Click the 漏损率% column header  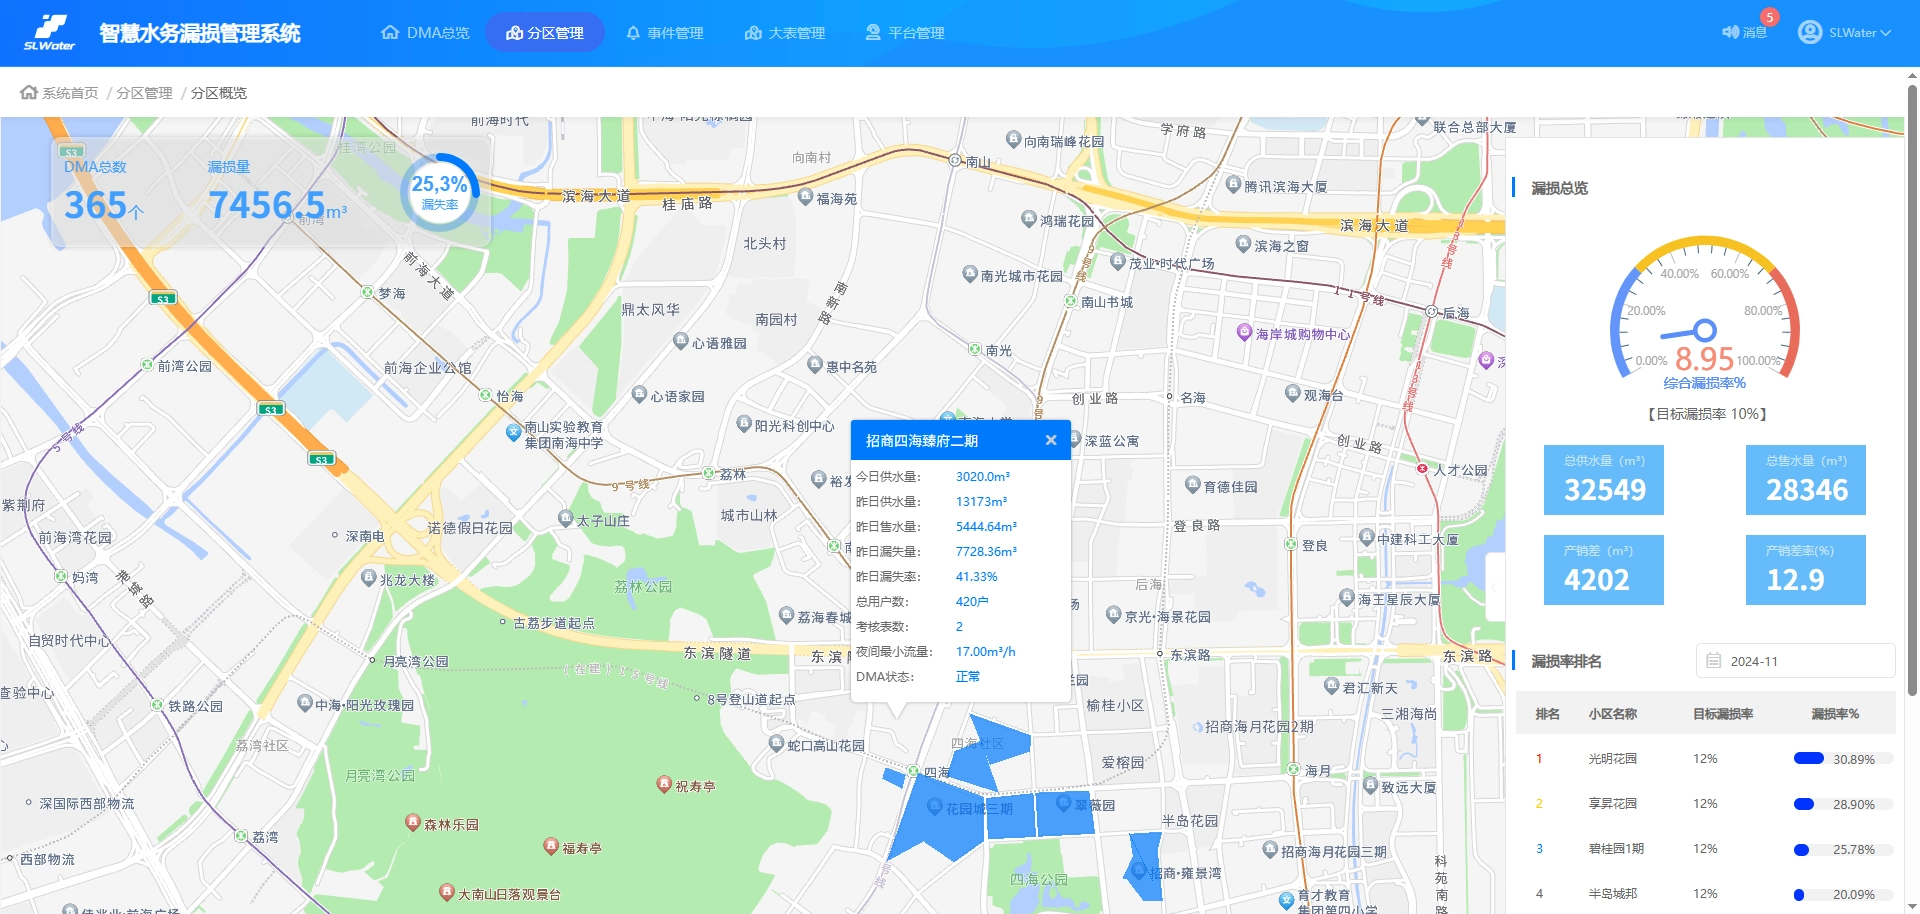pyautogui.click(x=1835, y=714)
